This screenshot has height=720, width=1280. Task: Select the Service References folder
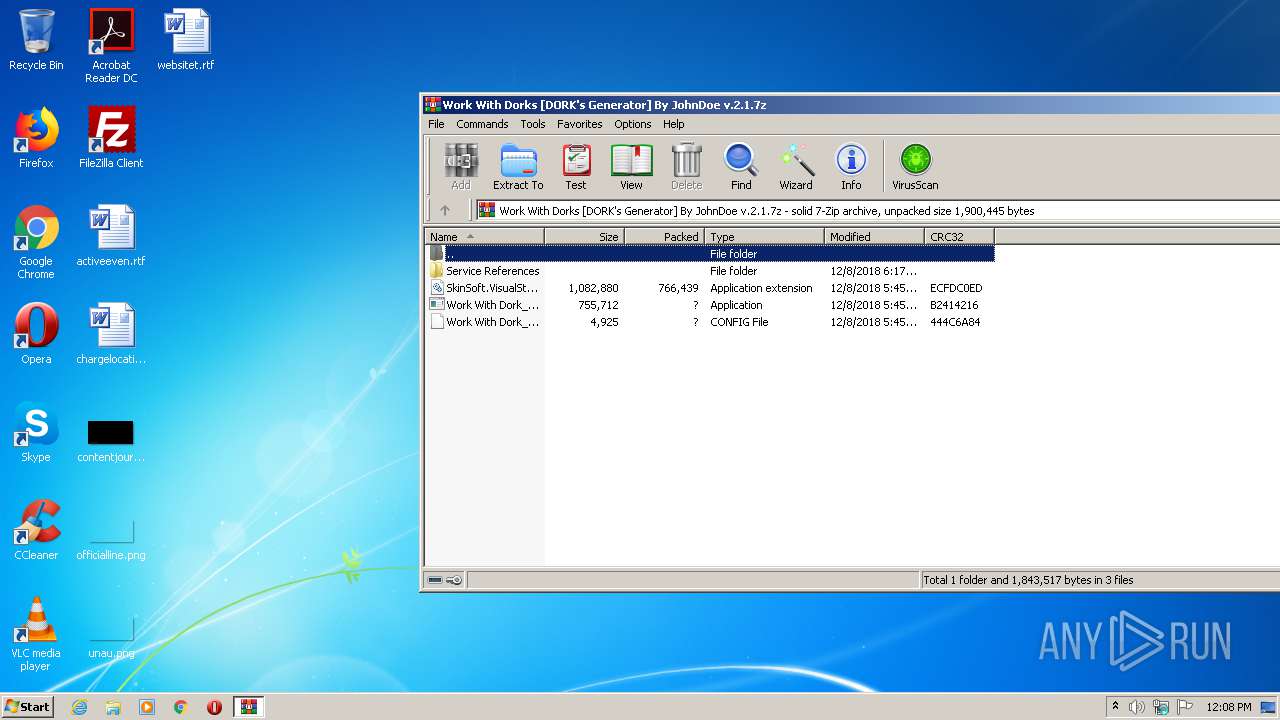click(x=710, y=271)
